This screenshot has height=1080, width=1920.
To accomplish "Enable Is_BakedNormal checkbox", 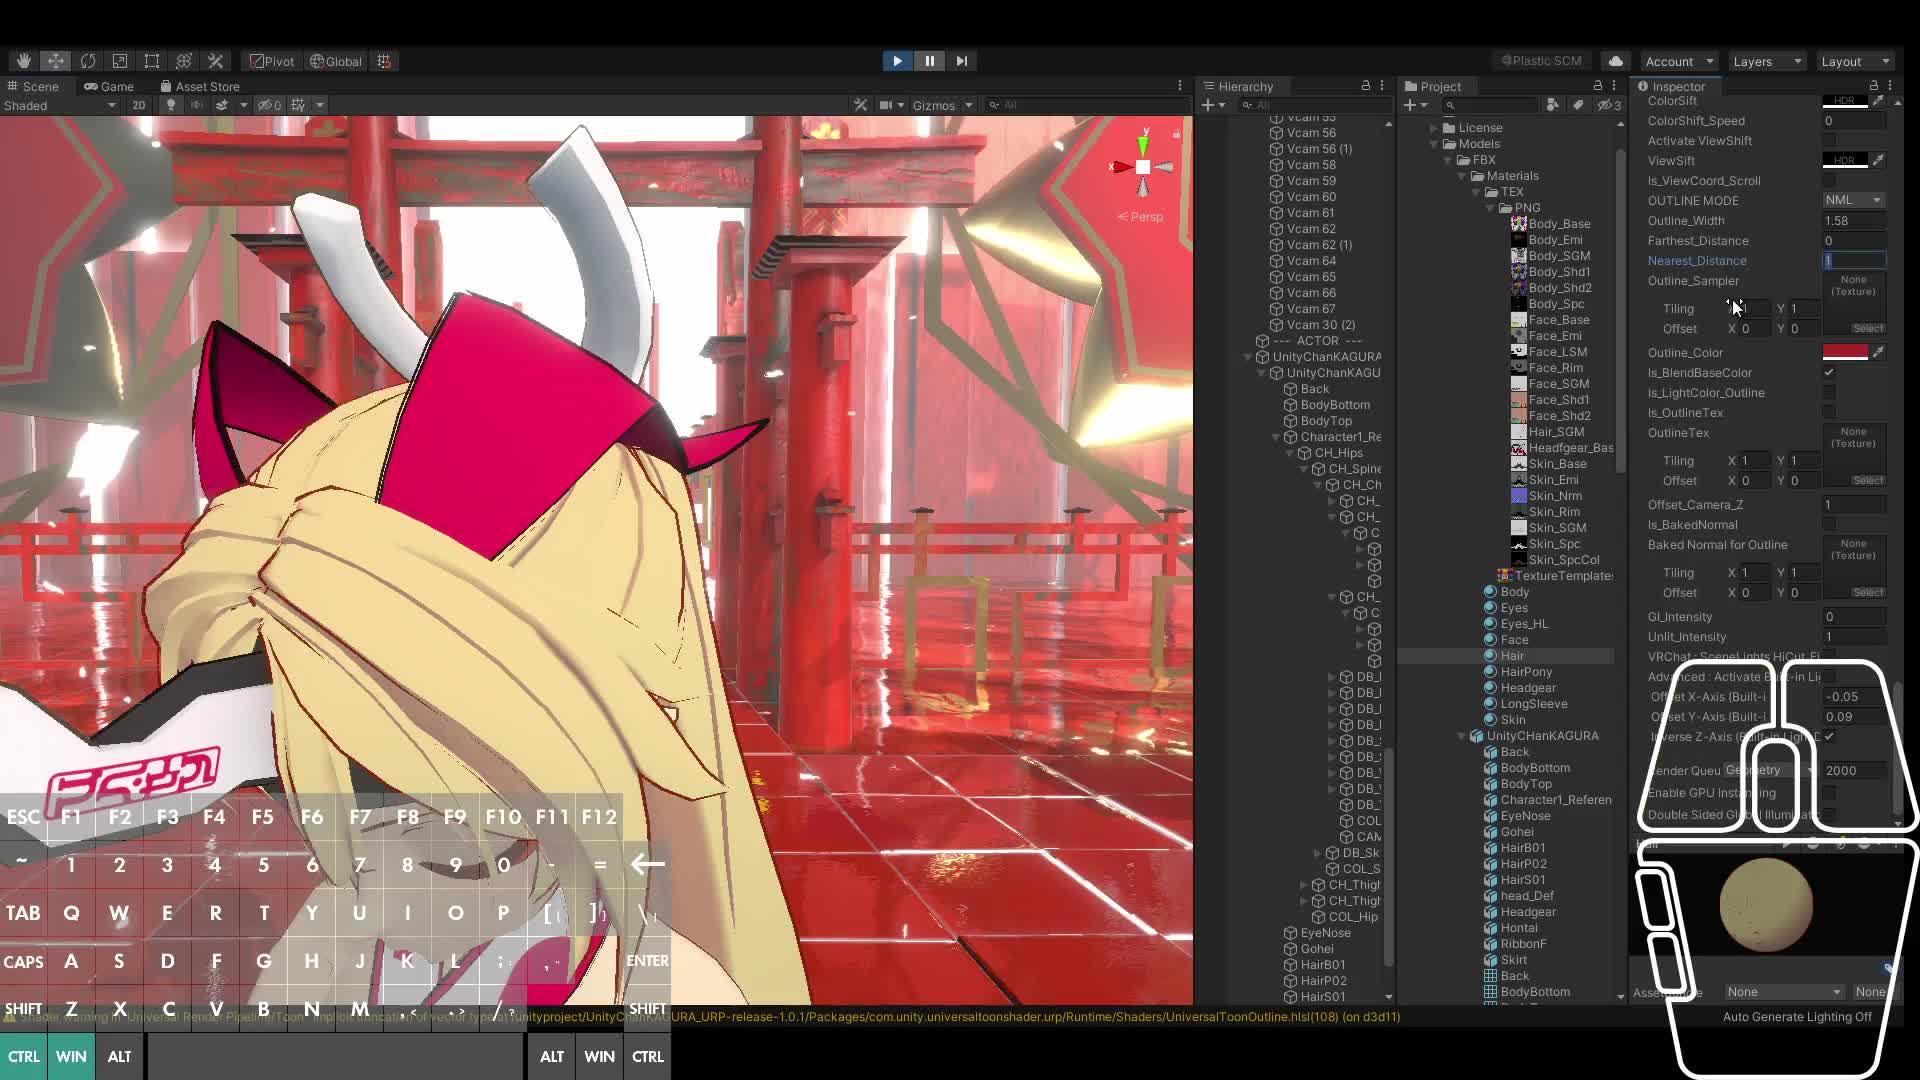I will [x=1829, y=525].
